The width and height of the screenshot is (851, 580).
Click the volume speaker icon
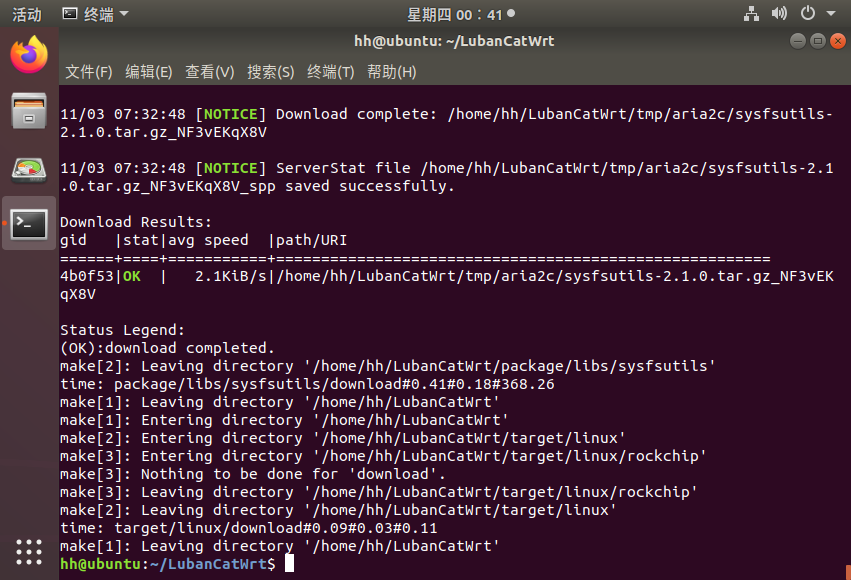point(779,14)
